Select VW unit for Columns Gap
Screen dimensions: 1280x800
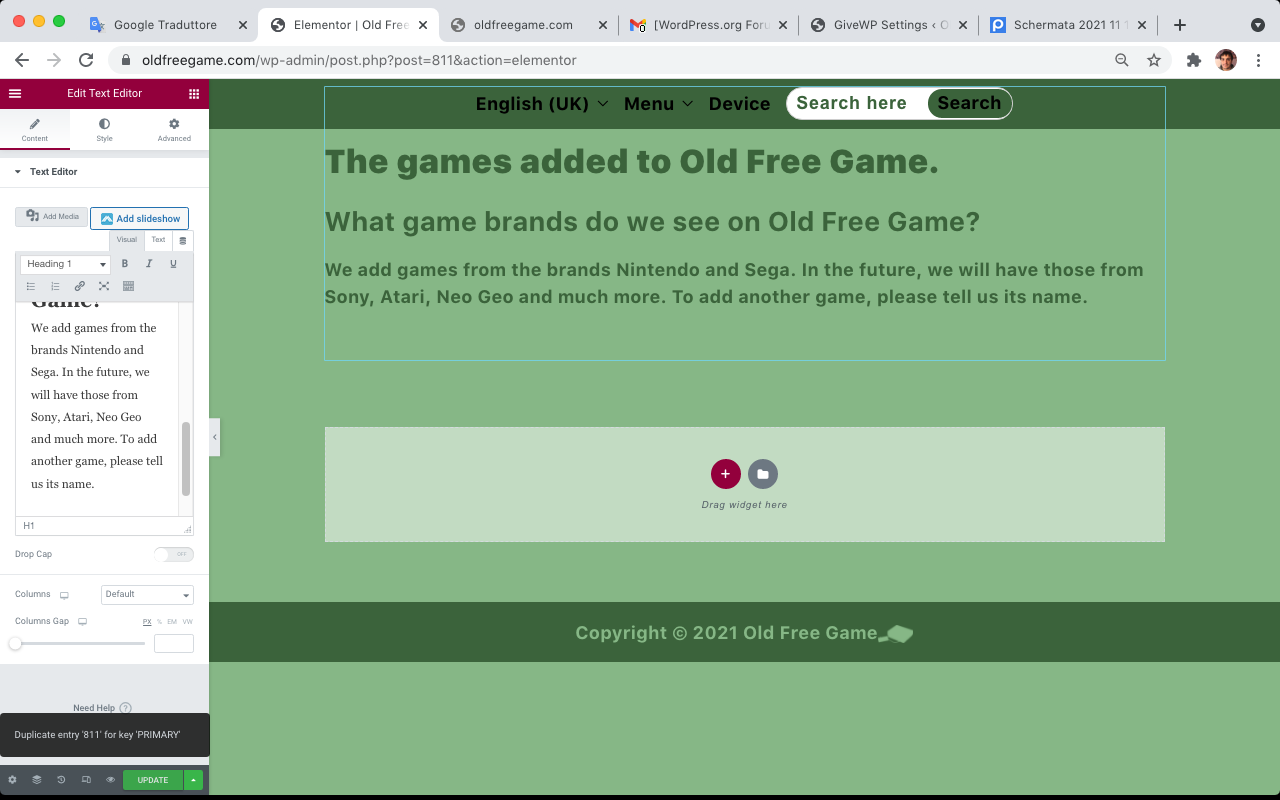[187, 622]
